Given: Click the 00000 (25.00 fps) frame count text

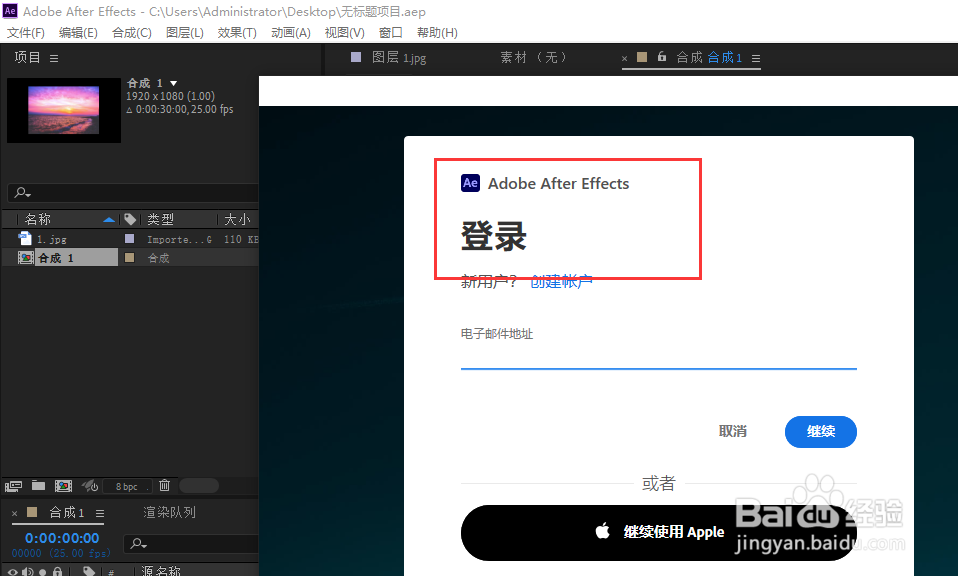Looking at the screenshot, I should coord(62,553).
